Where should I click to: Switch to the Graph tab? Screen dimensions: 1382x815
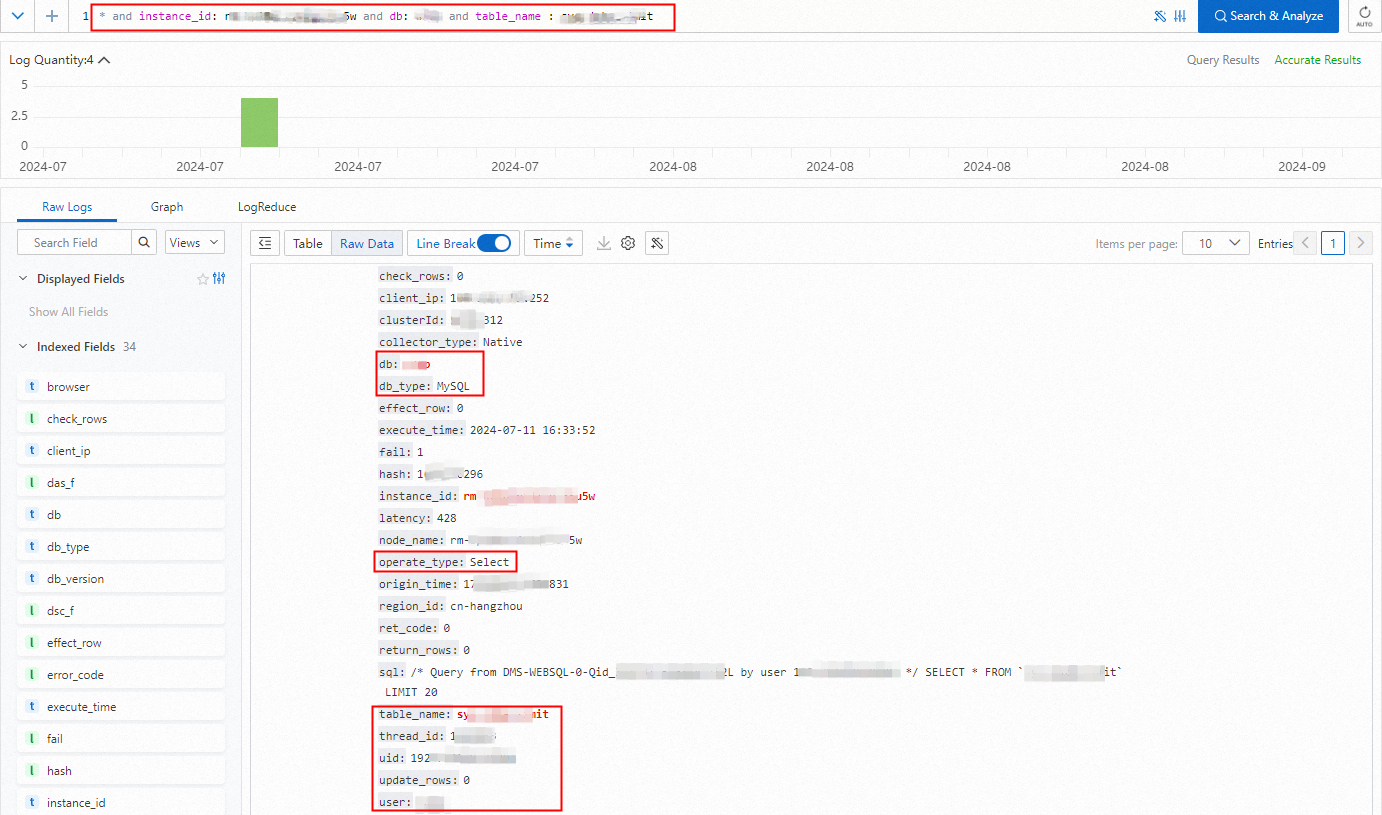[x=167, y=207]
